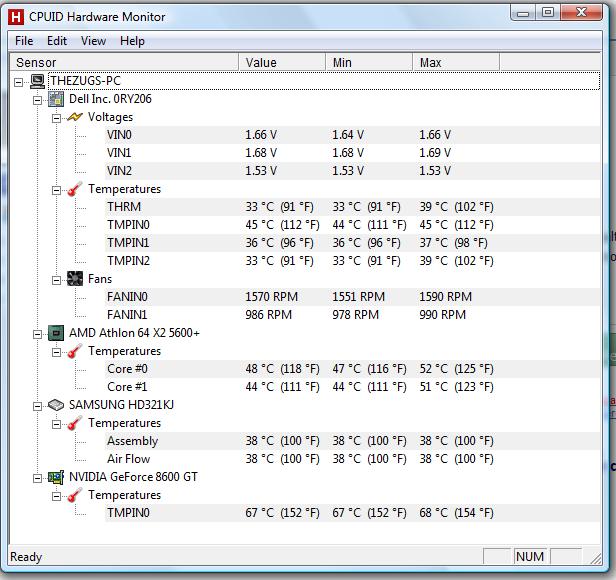Screen dimensions: 616x580
Task: Click the CPU chip icon beside AMD Athlon
Action: pyautogui.click(x=56, y=333)
